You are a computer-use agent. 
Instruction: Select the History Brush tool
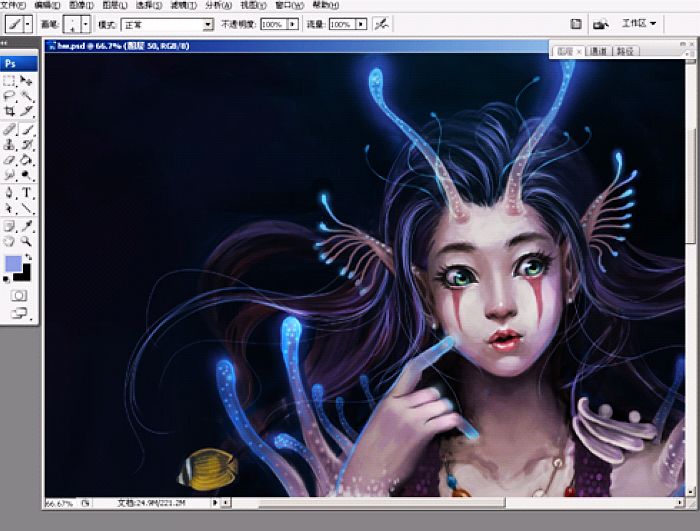point(26,145)
